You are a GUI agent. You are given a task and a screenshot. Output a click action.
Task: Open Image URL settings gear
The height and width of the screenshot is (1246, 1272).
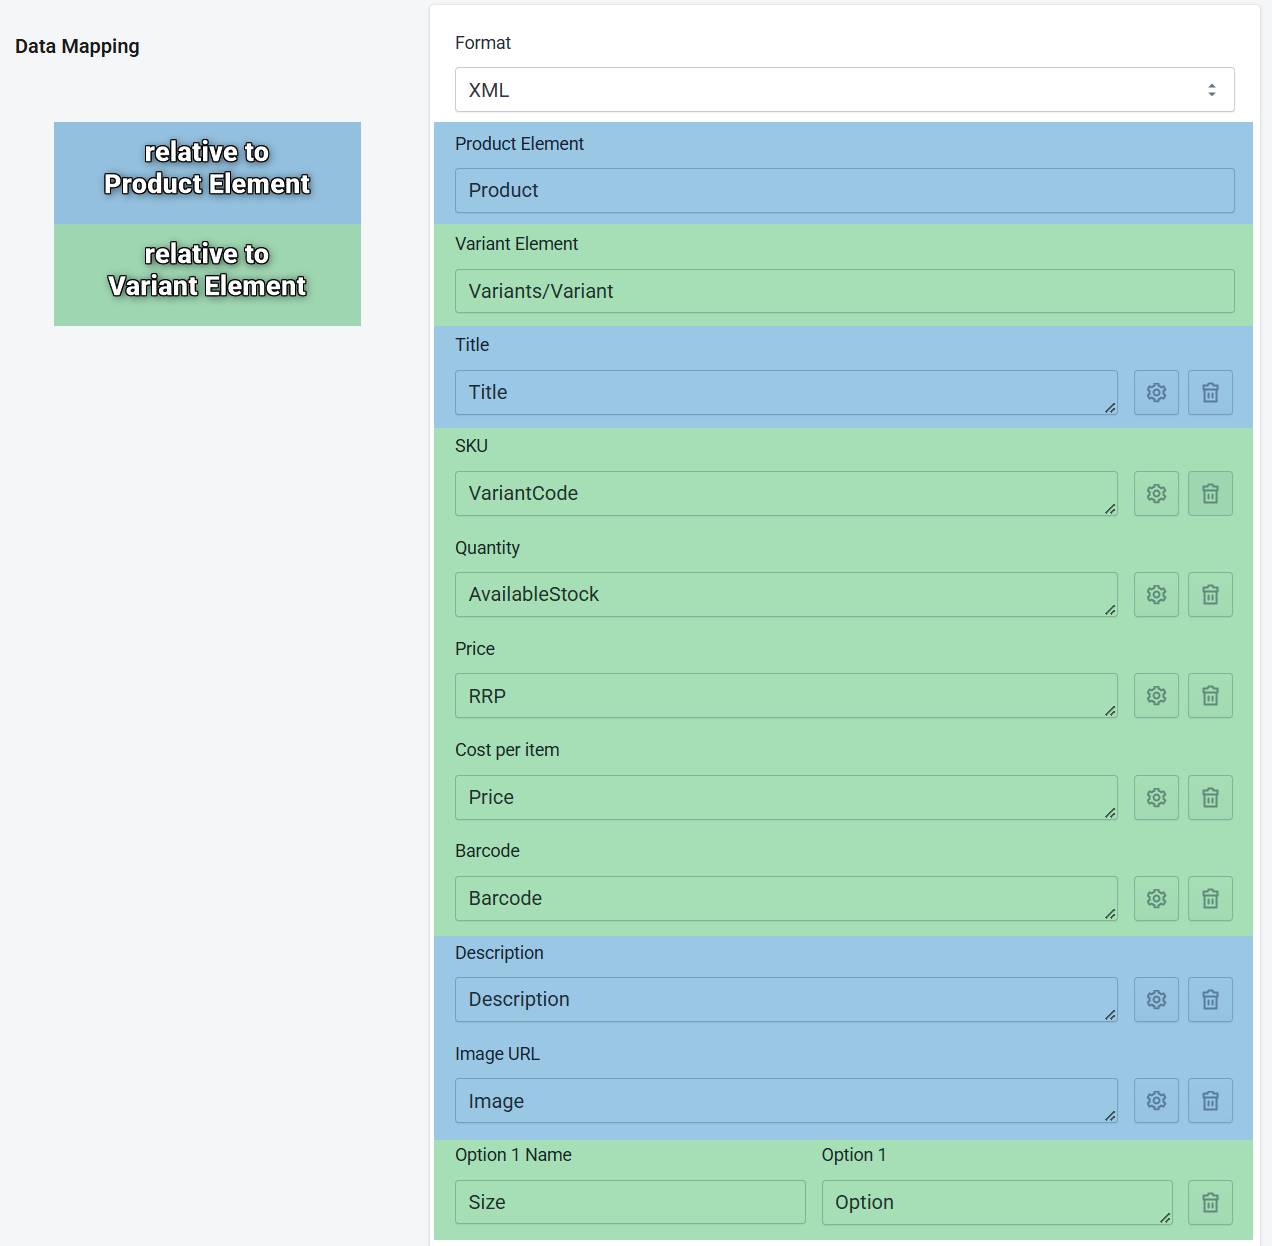[x=1156, y=1100]
